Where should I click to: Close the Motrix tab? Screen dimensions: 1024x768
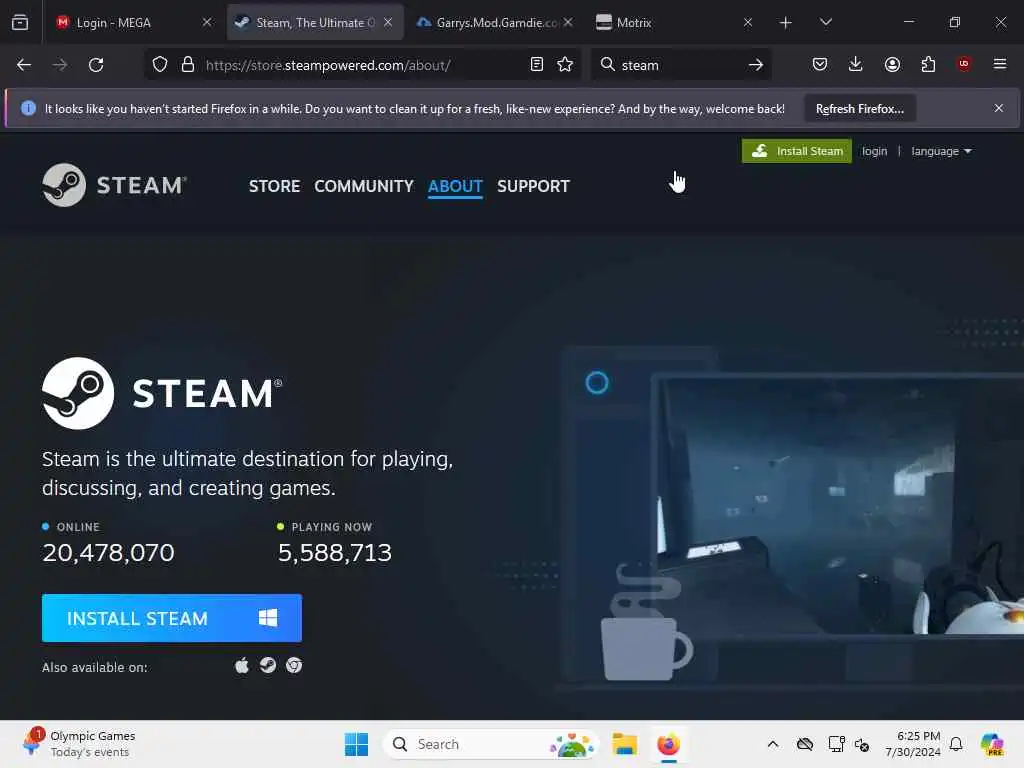point(748,22)
